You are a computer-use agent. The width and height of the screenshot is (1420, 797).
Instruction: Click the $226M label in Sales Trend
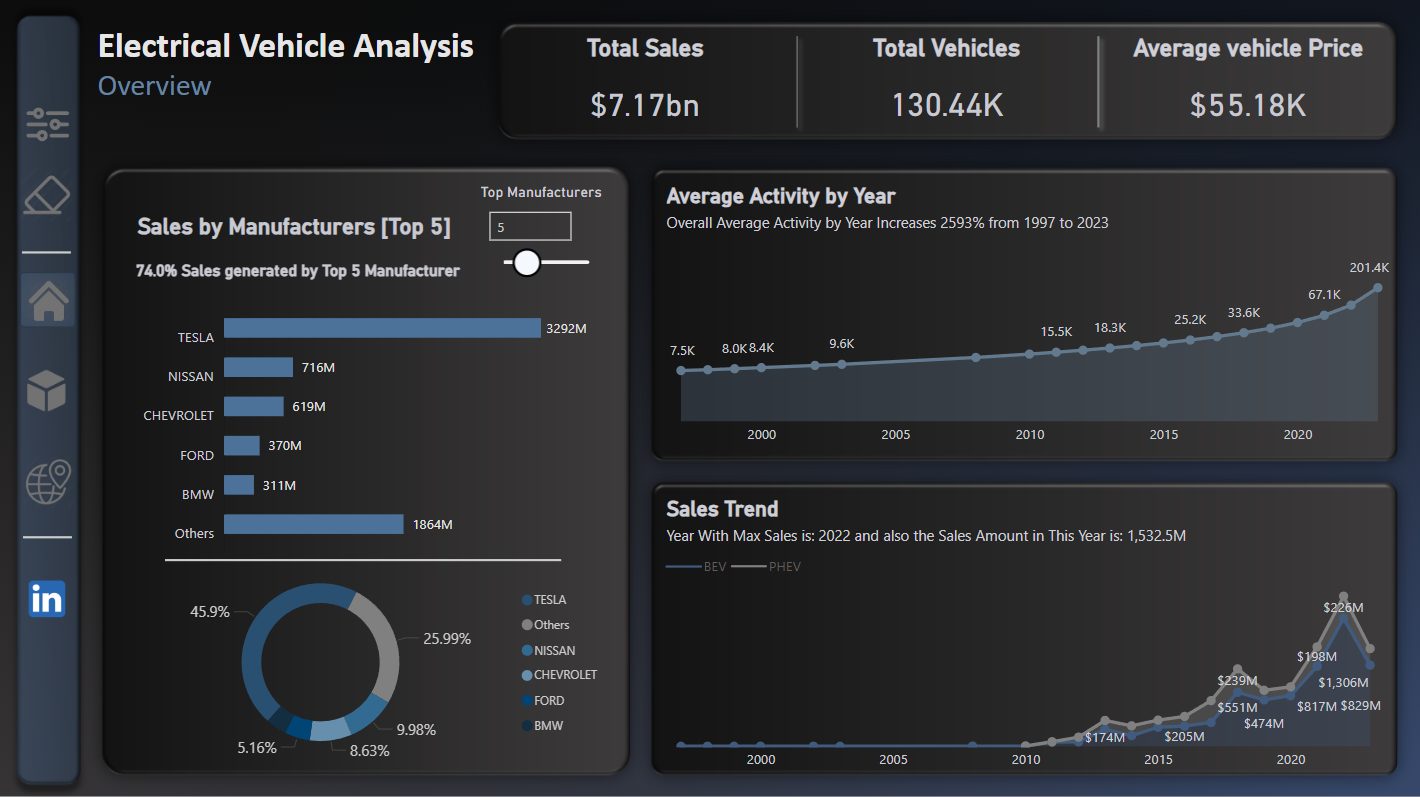click(1343, 607)
